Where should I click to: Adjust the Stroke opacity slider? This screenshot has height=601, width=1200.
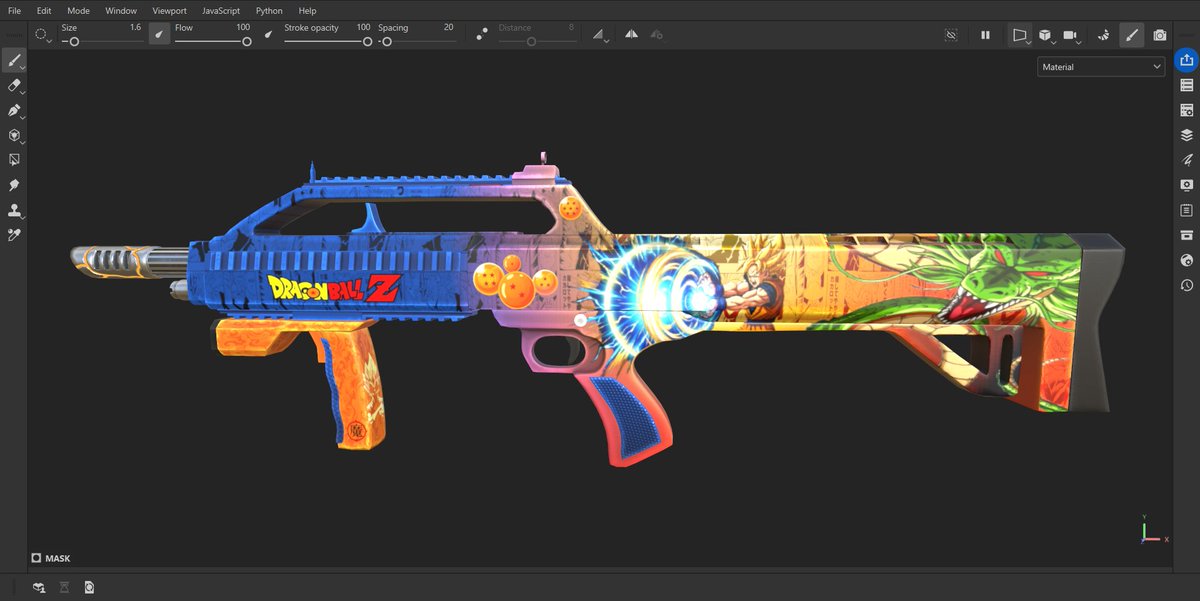[327, 42]
